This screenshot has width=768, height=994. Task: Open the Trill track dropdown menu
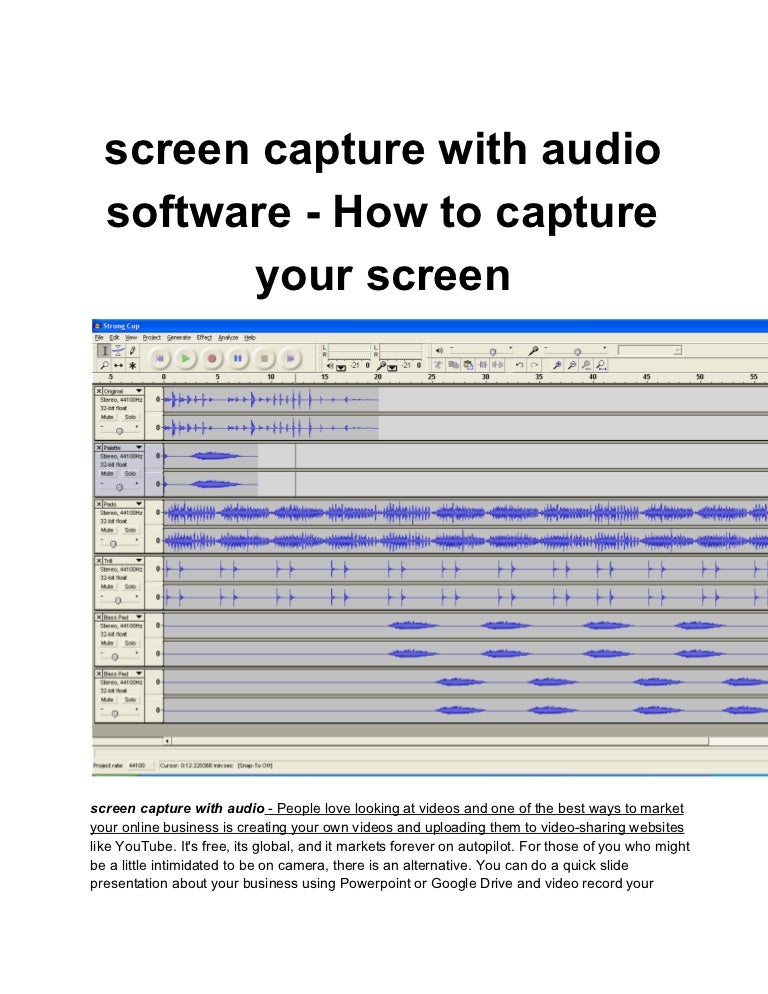tap(139, 560)
